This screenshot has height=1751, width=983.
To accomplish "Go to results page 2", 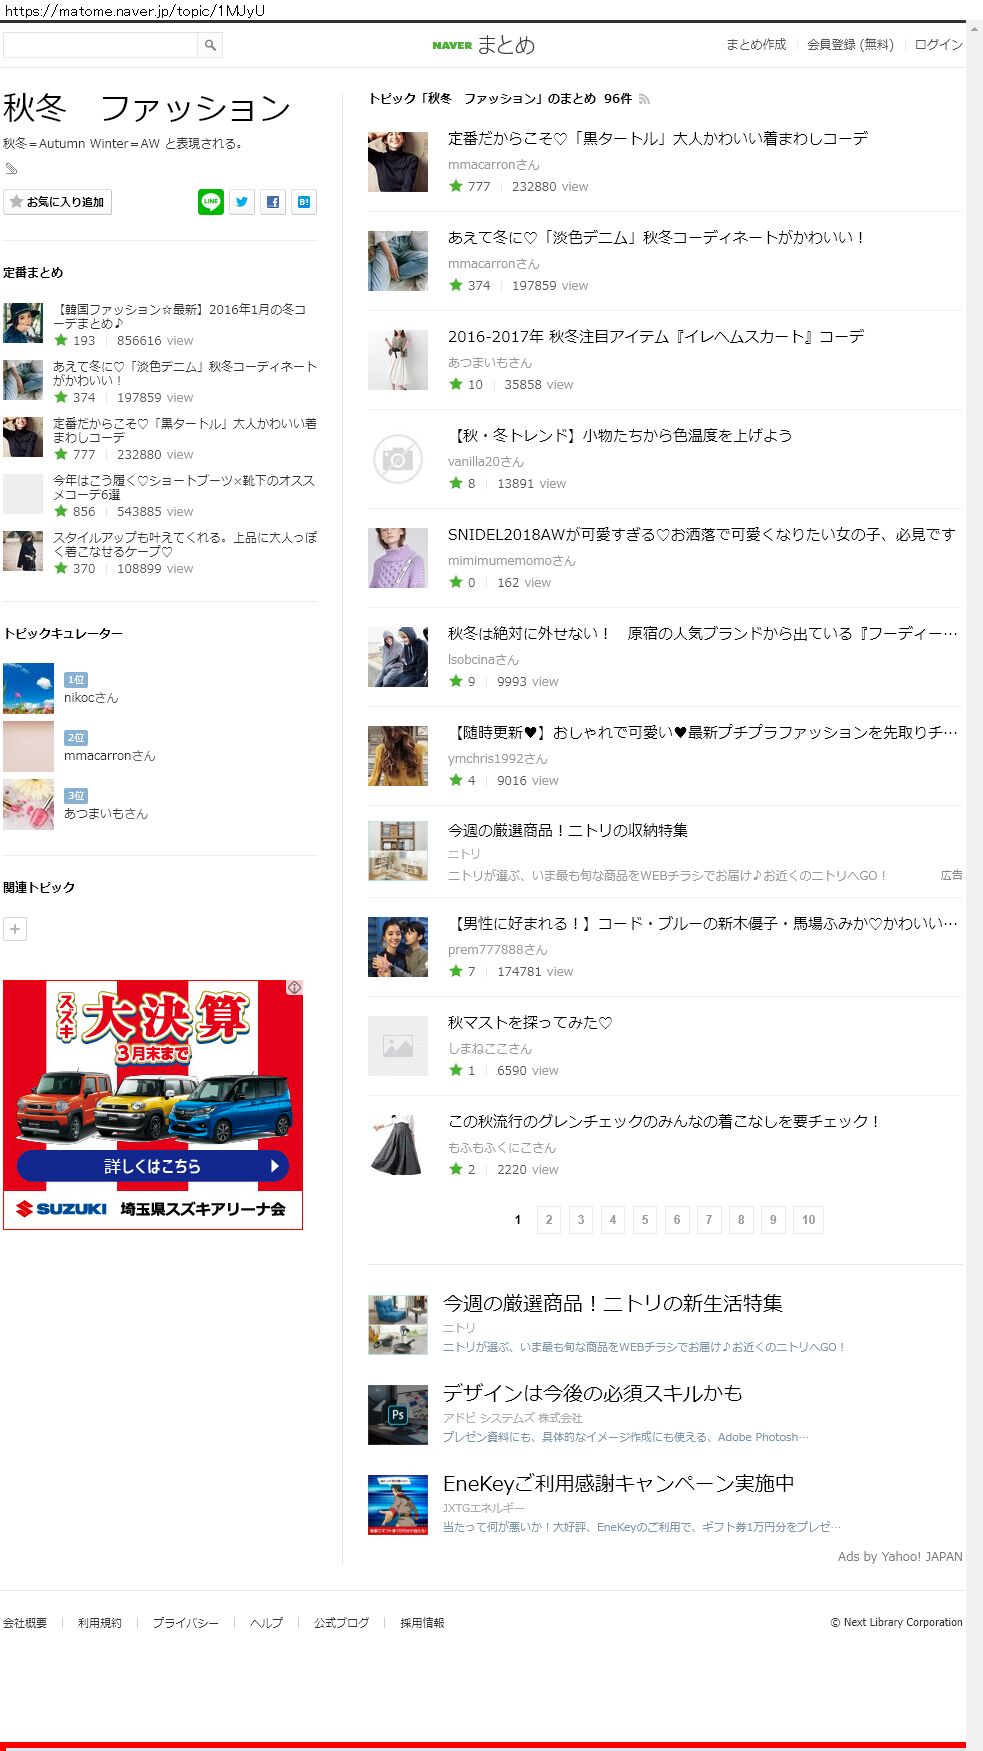I will (x=549, y=1220).
